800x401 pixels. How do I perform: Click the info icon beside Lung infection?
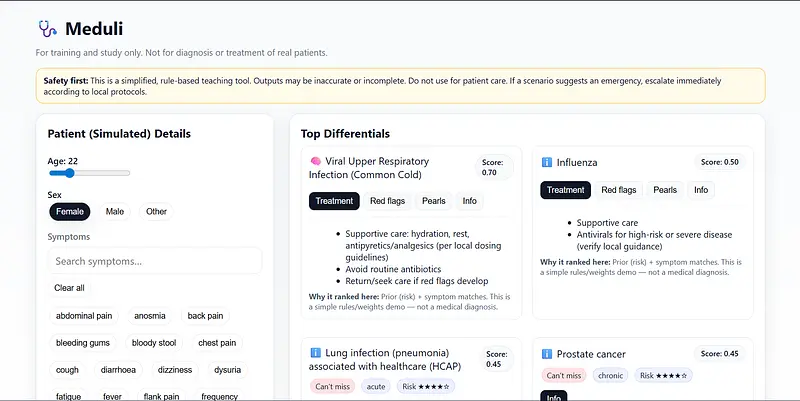pyautogui.click(x=315, y=353)
